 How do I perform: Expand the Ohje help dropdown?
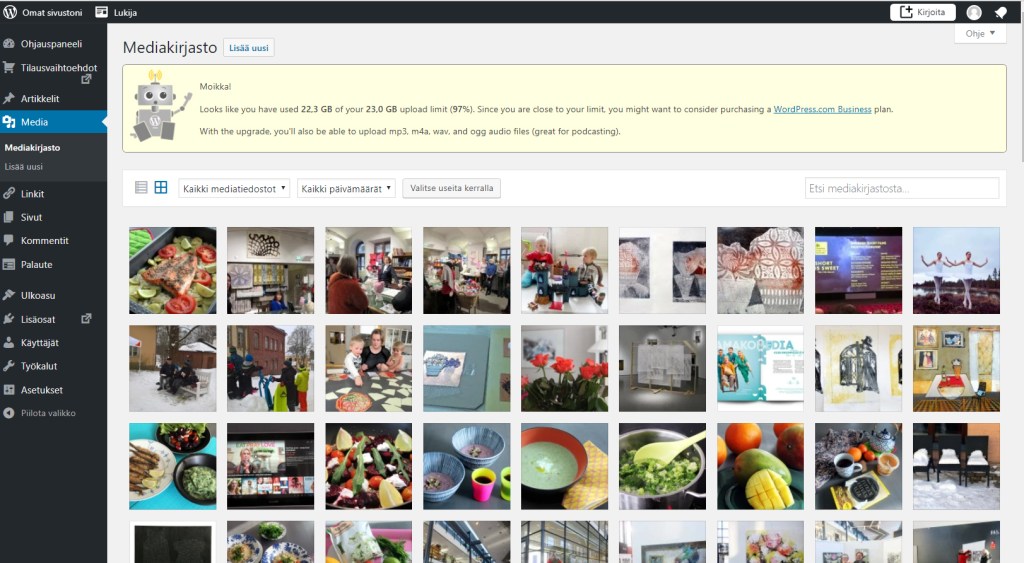(x=980, y=33)
